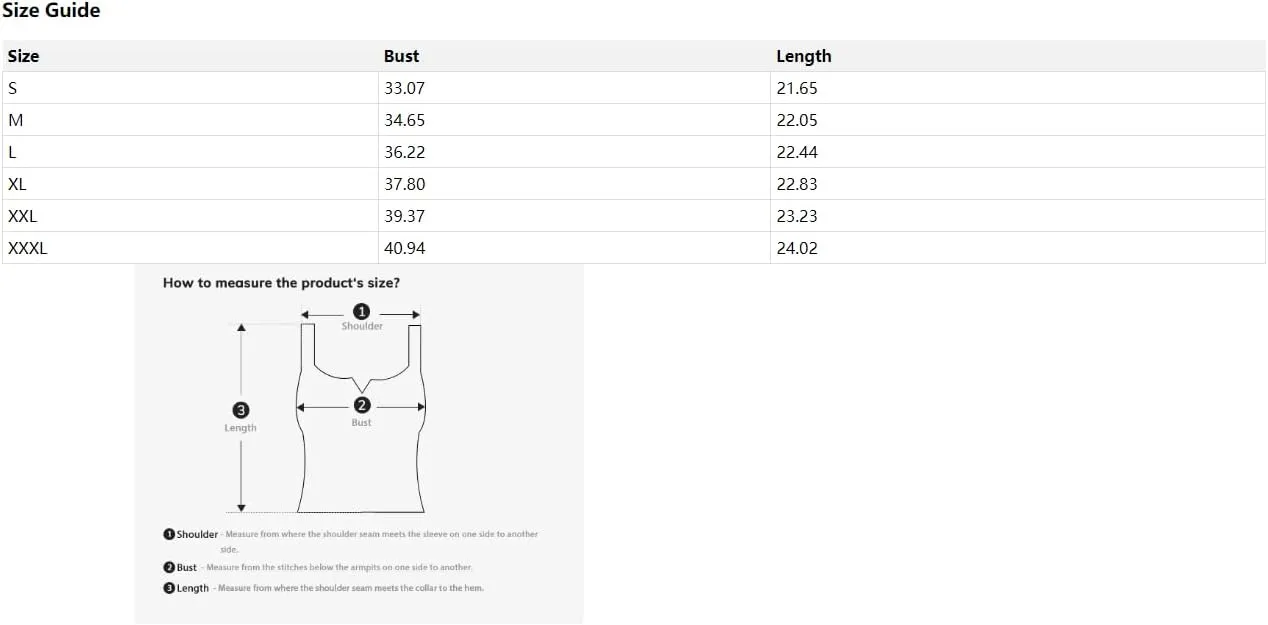
Task: Click length value 23.23 for XXL
Action: [x=797, y=216]
